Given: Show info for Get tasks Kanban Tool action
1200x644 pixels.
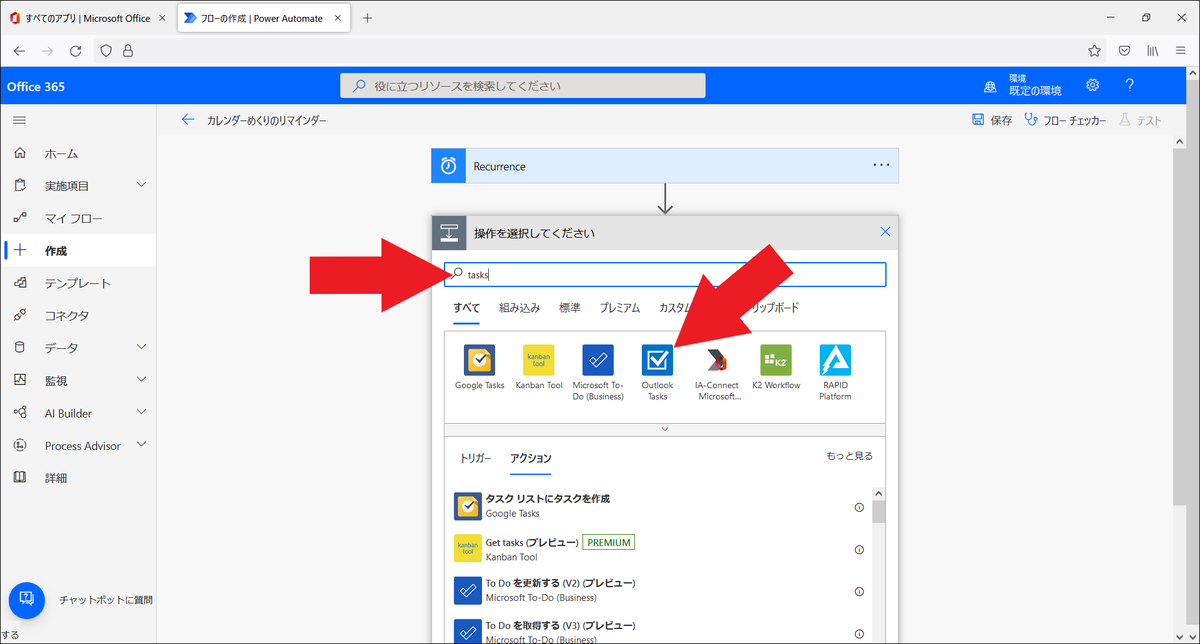Looking at the screenshot, I should point(859,549).
